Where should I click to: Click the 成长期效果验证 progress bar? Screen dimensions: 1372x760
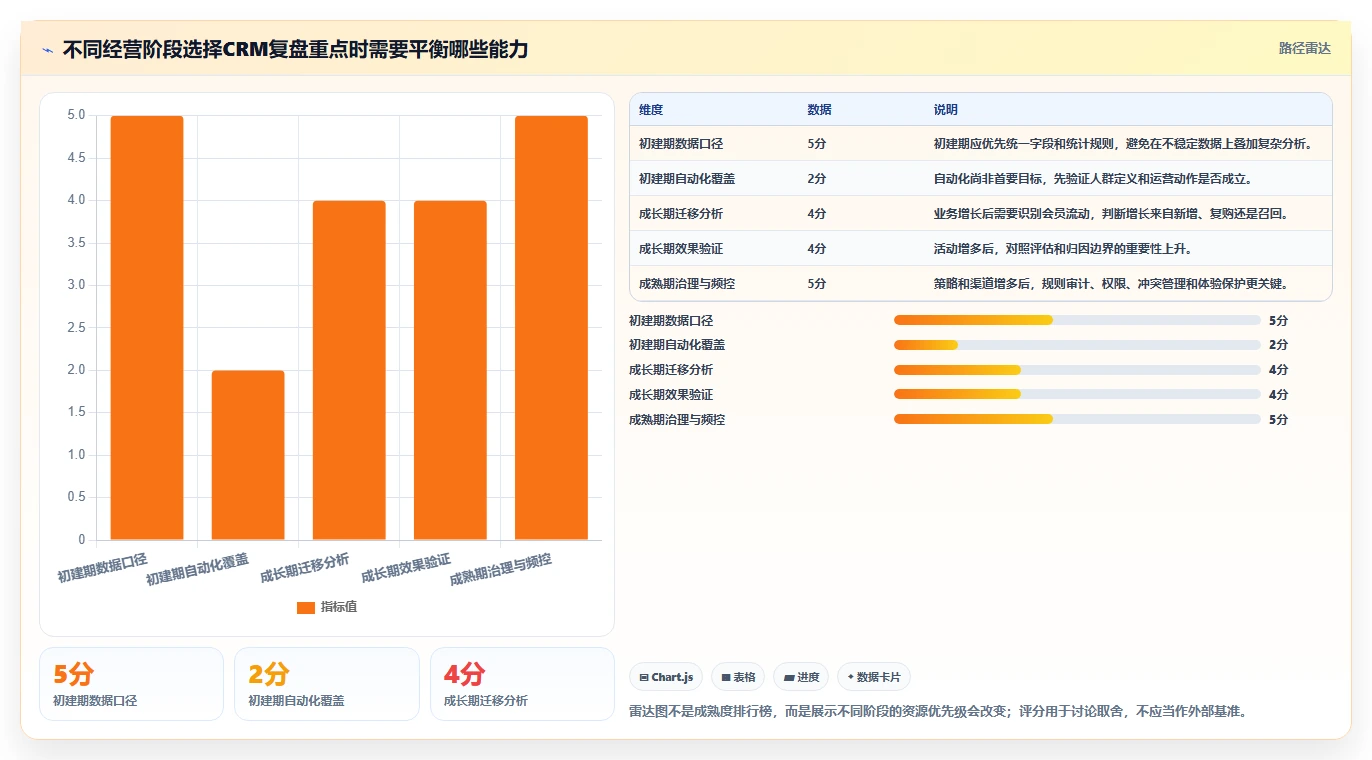click(1077, 394)
